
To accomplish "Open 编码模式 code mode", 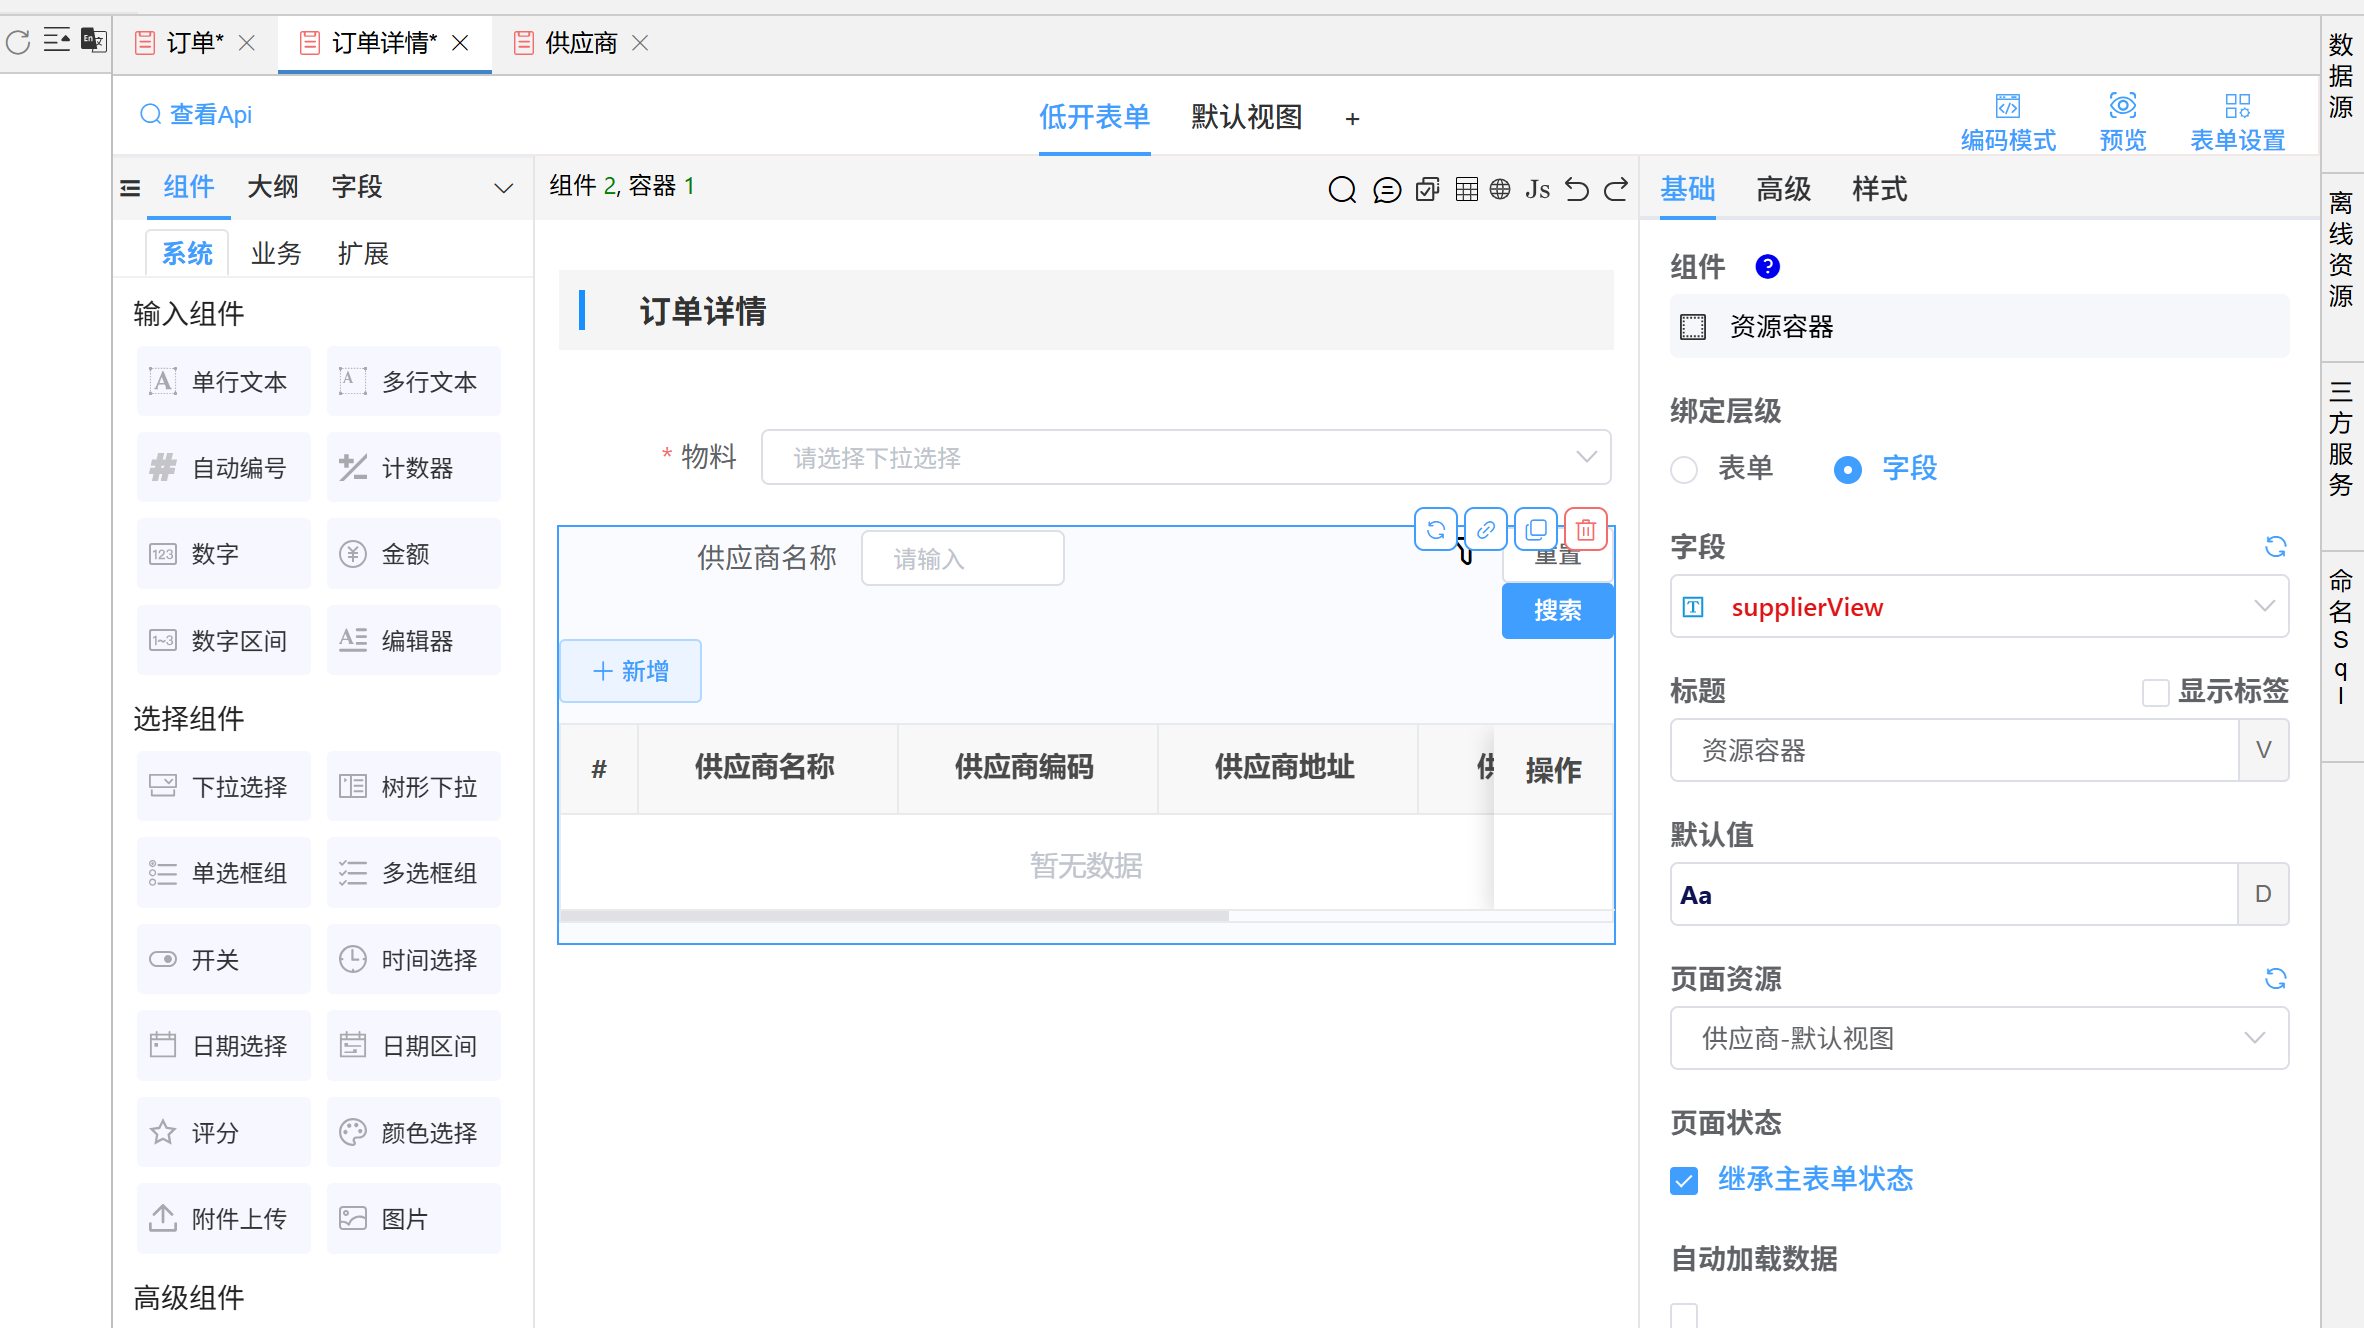I will click(x=2008, y=122).
